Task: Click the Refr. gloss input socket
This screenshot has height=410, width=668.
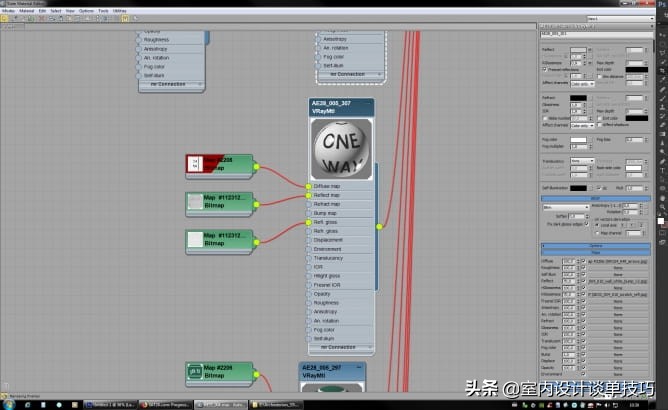Action: [x=308, y=231]
